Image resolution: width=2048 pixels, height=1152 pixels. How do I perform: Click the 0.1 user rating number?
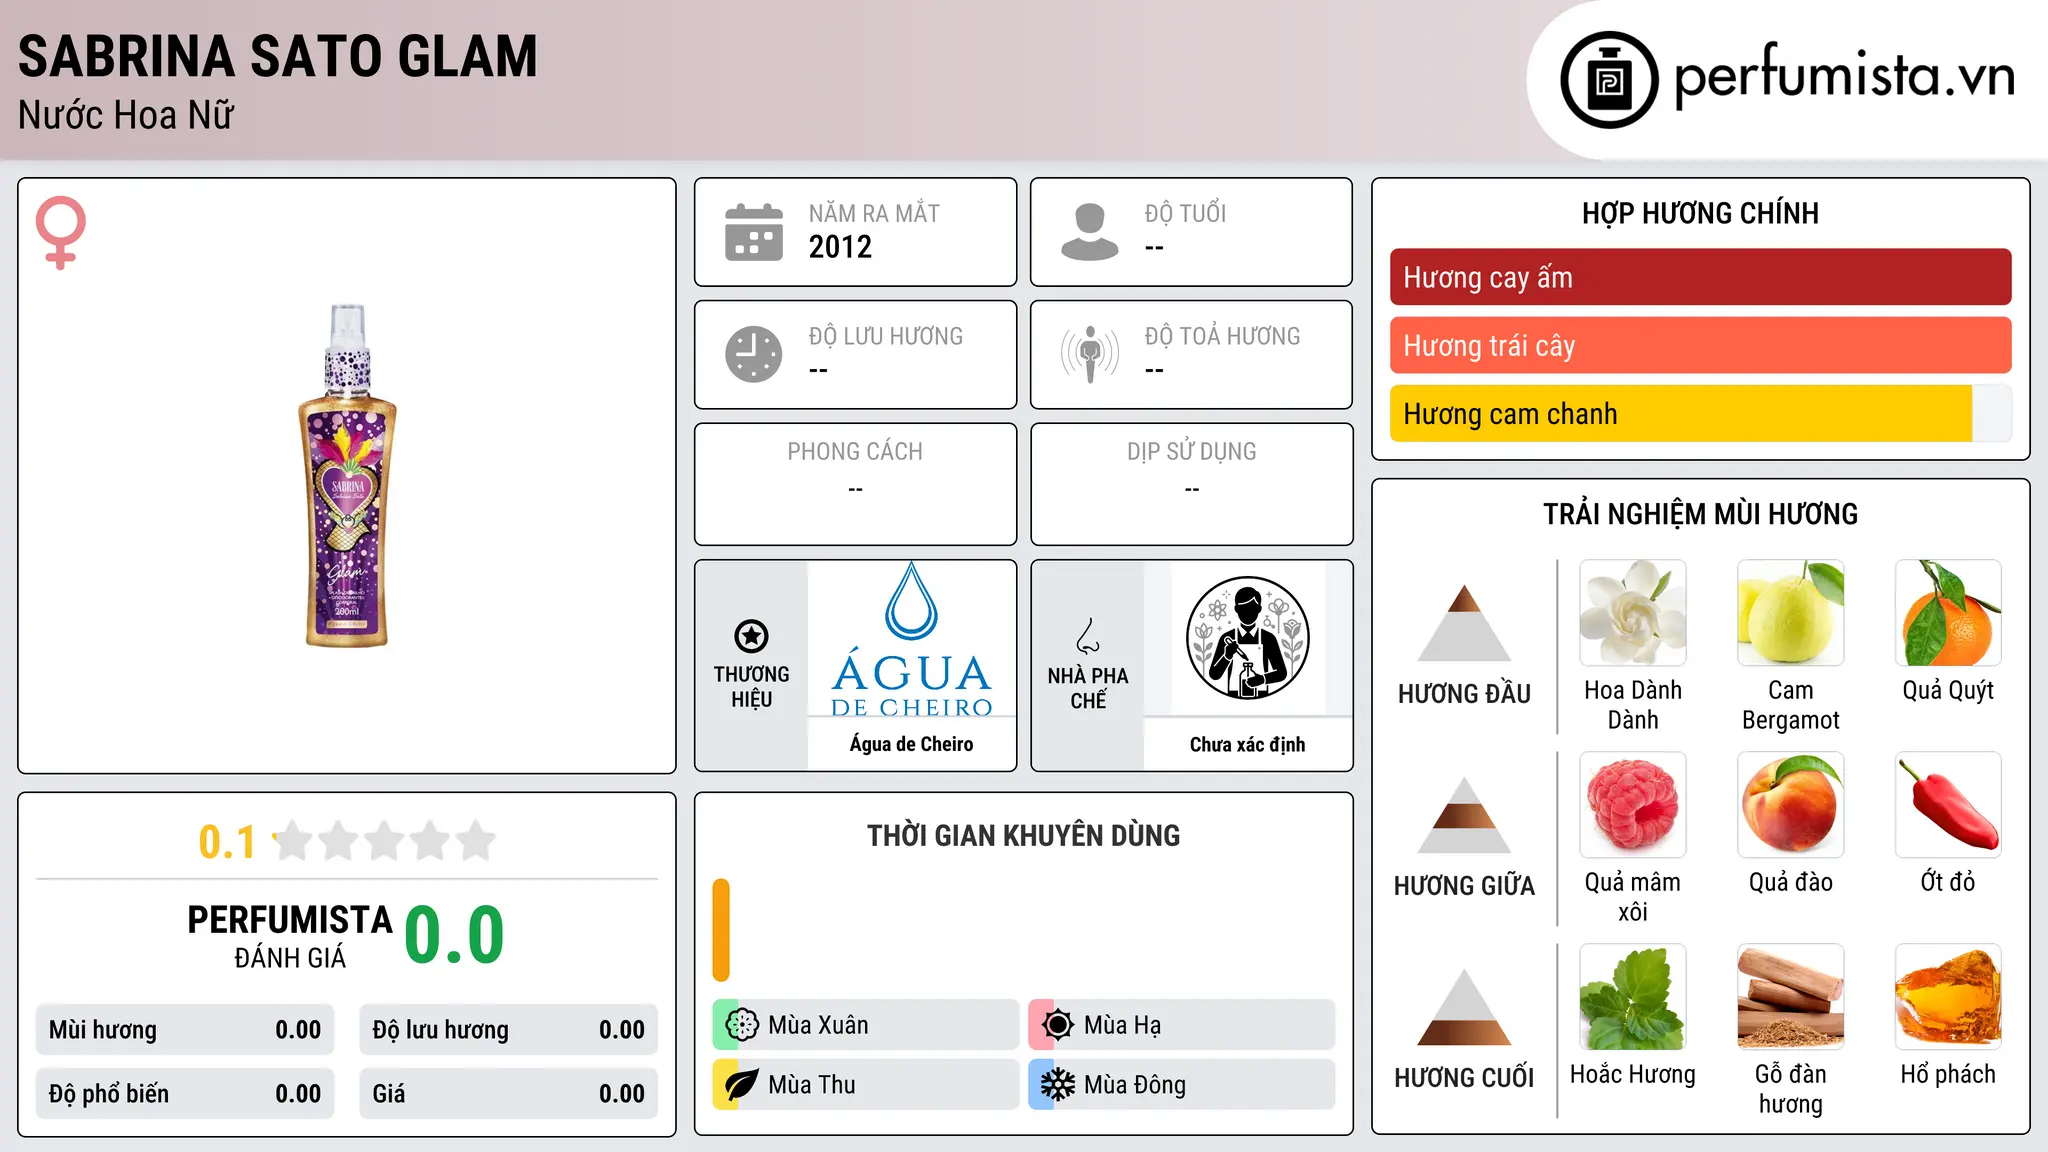[x=227, y=842]
